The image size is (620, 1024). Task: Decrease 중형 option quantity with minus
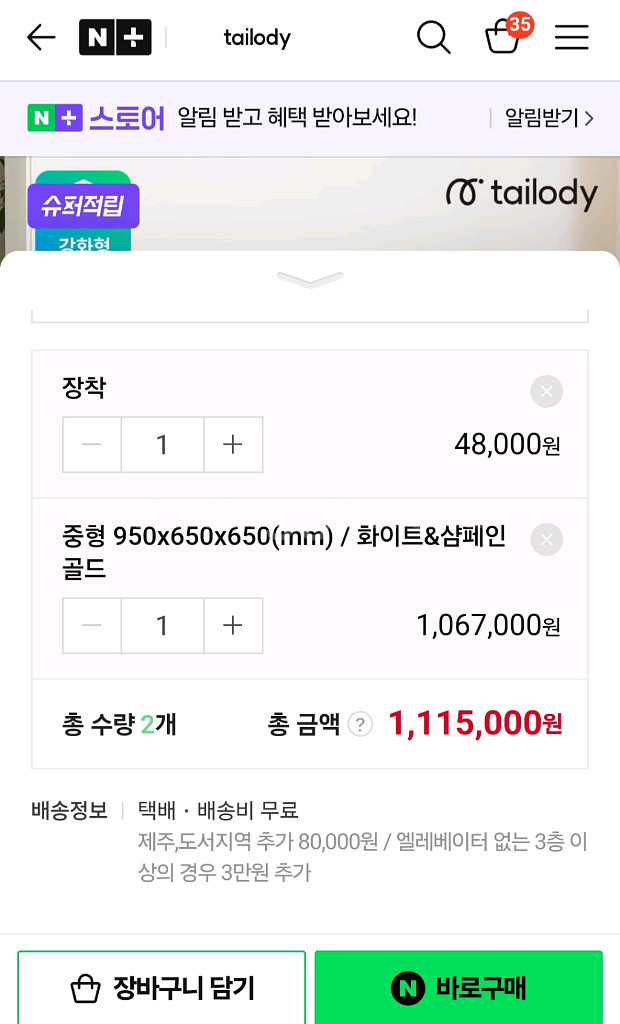click(92, 625)
